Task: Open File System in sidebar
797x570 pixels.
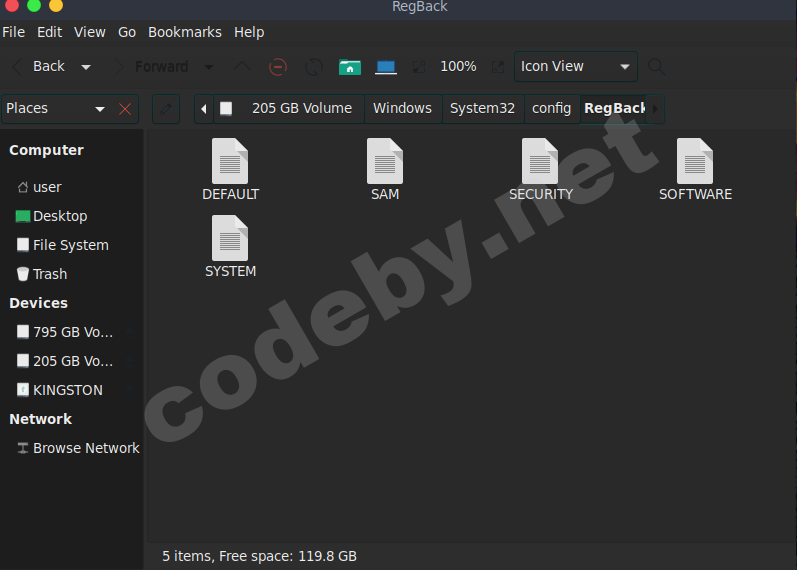Action: click(x=62, y=245)
